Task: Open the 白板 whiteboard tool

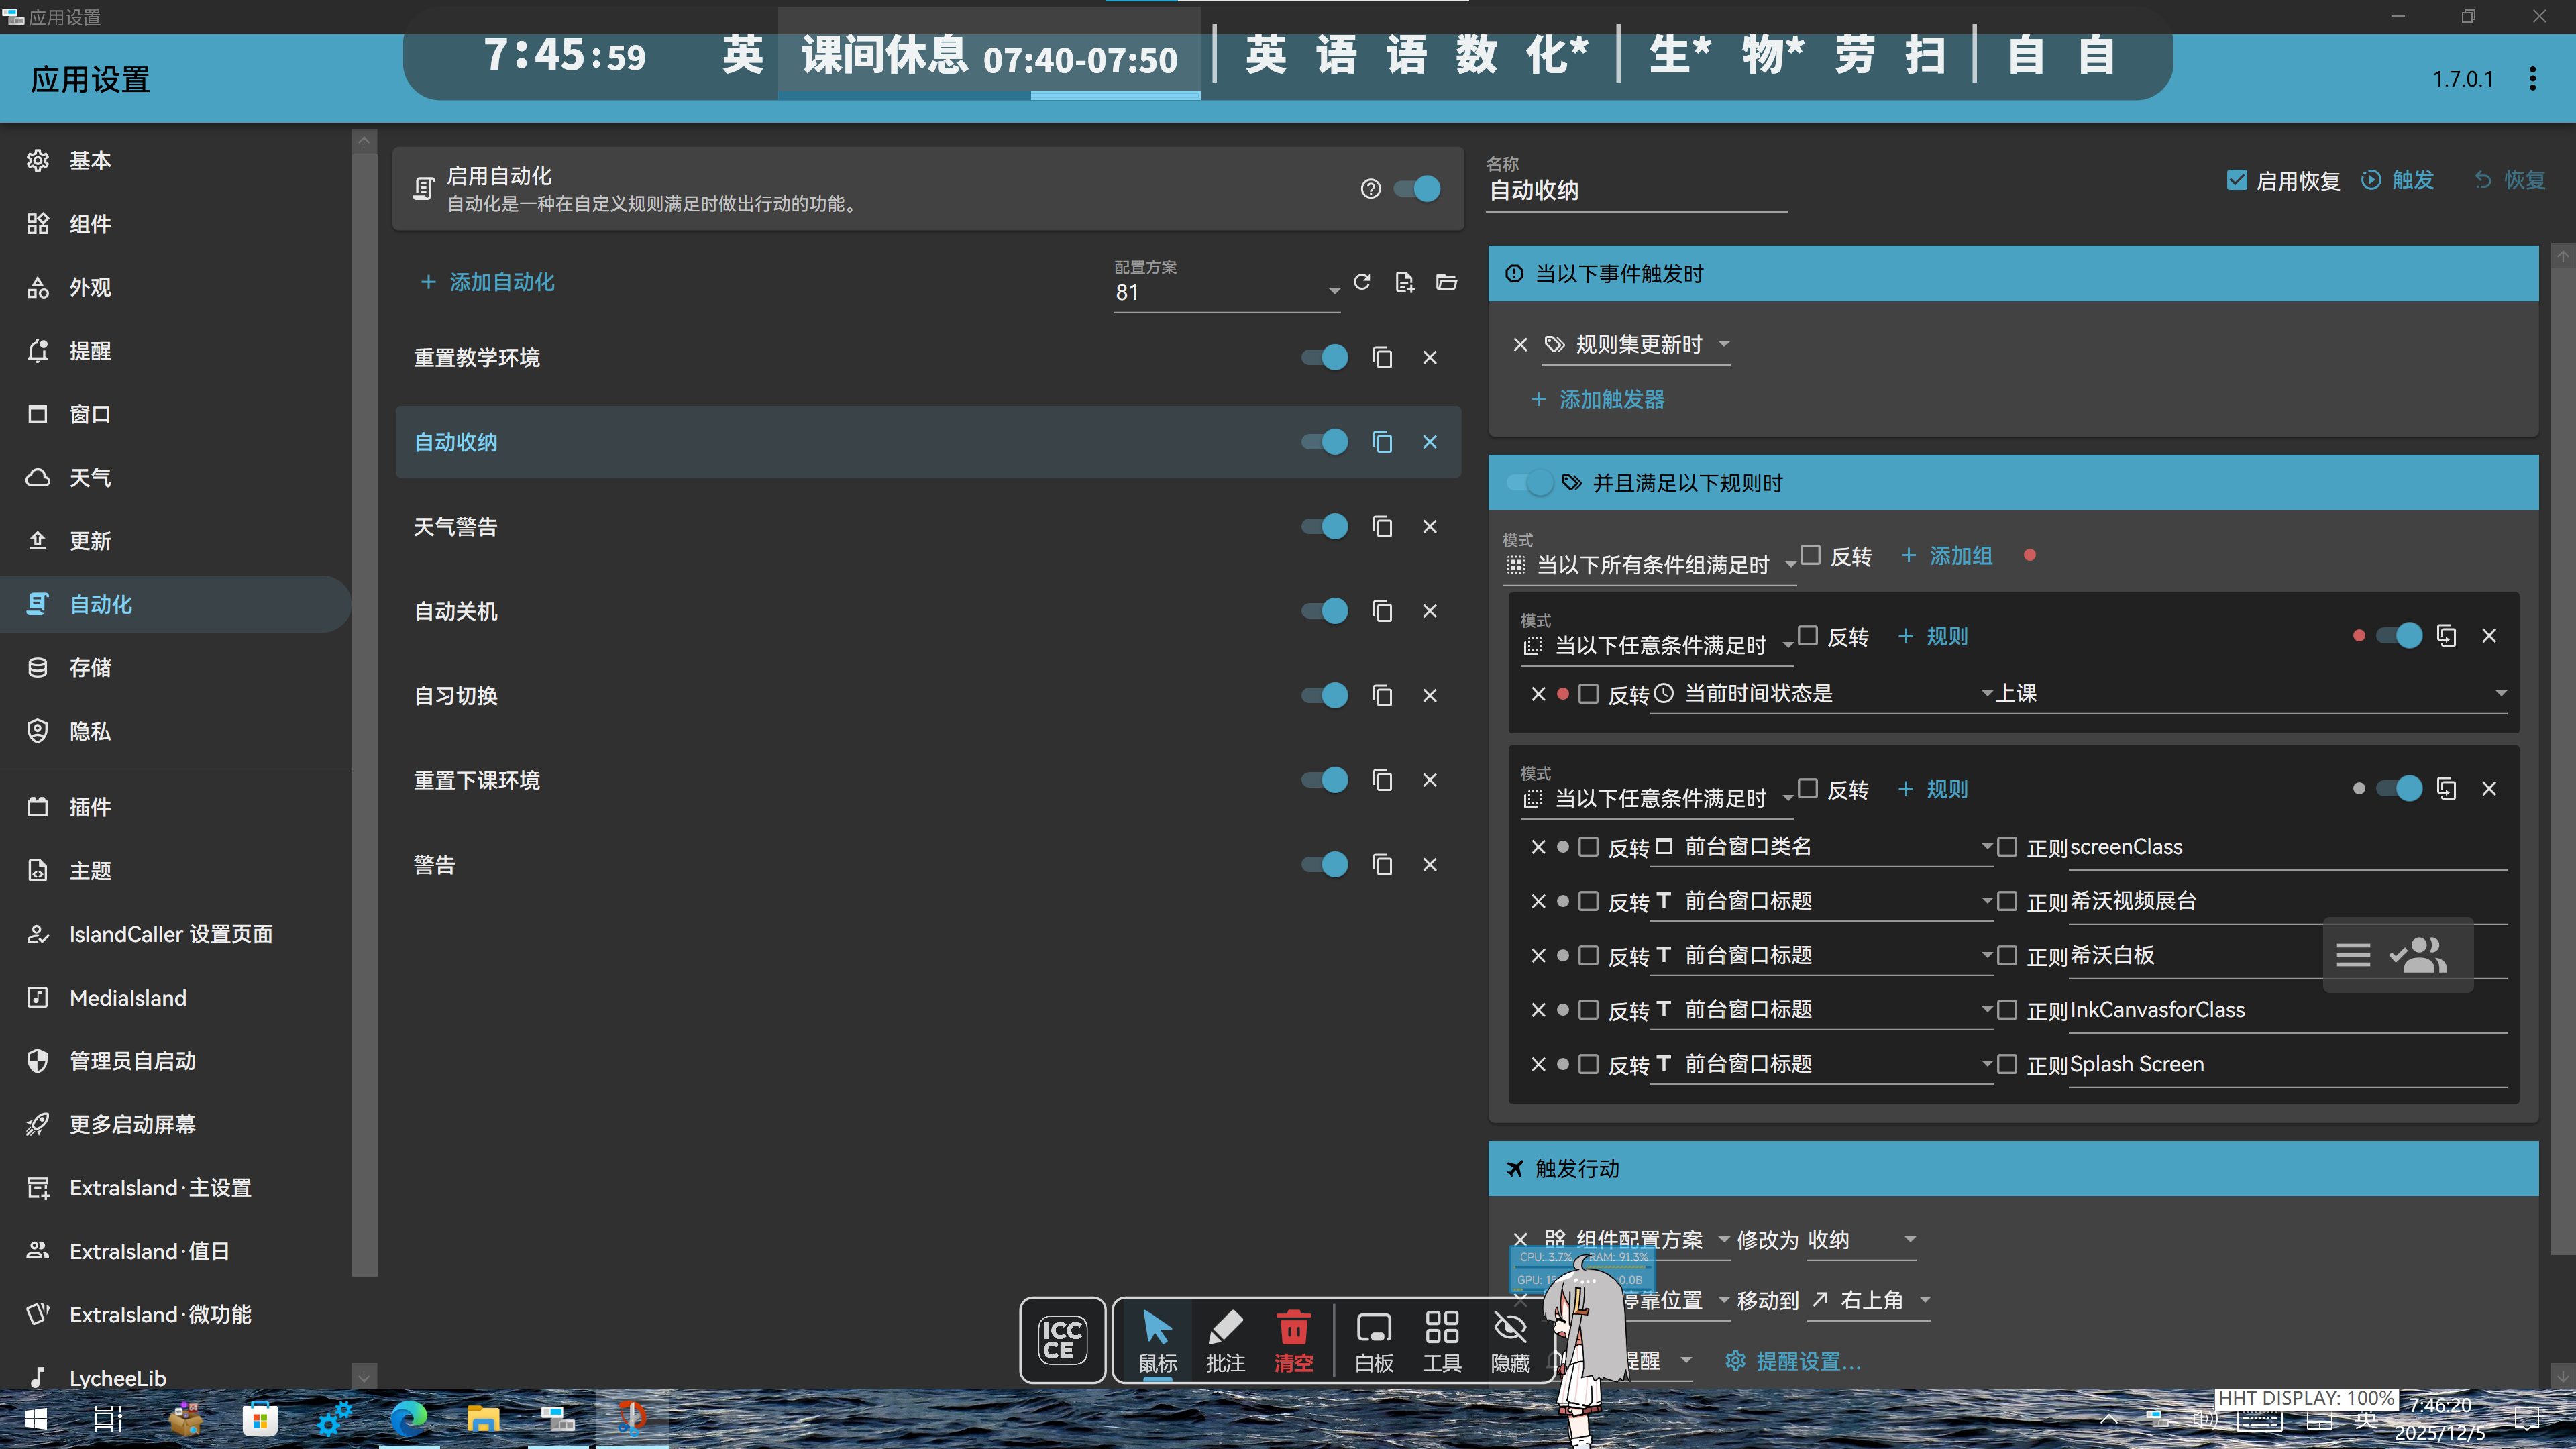Action: coord(1374,1340)
